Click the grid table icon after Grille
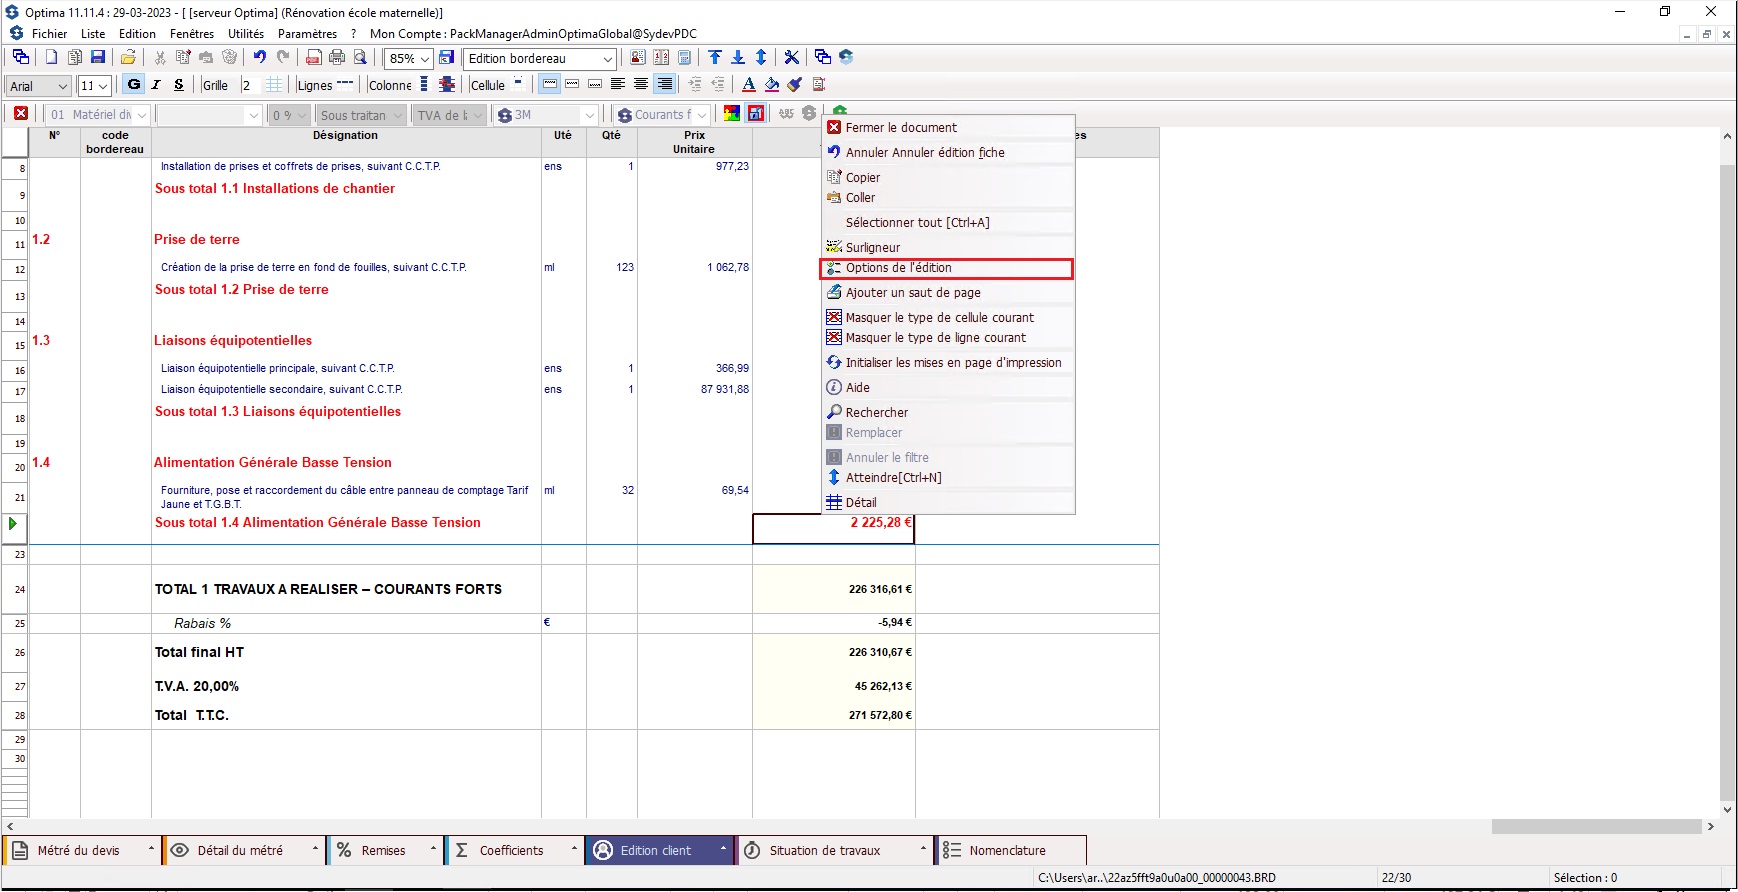This screenshot has width=1738, height=892. [274, 85]
